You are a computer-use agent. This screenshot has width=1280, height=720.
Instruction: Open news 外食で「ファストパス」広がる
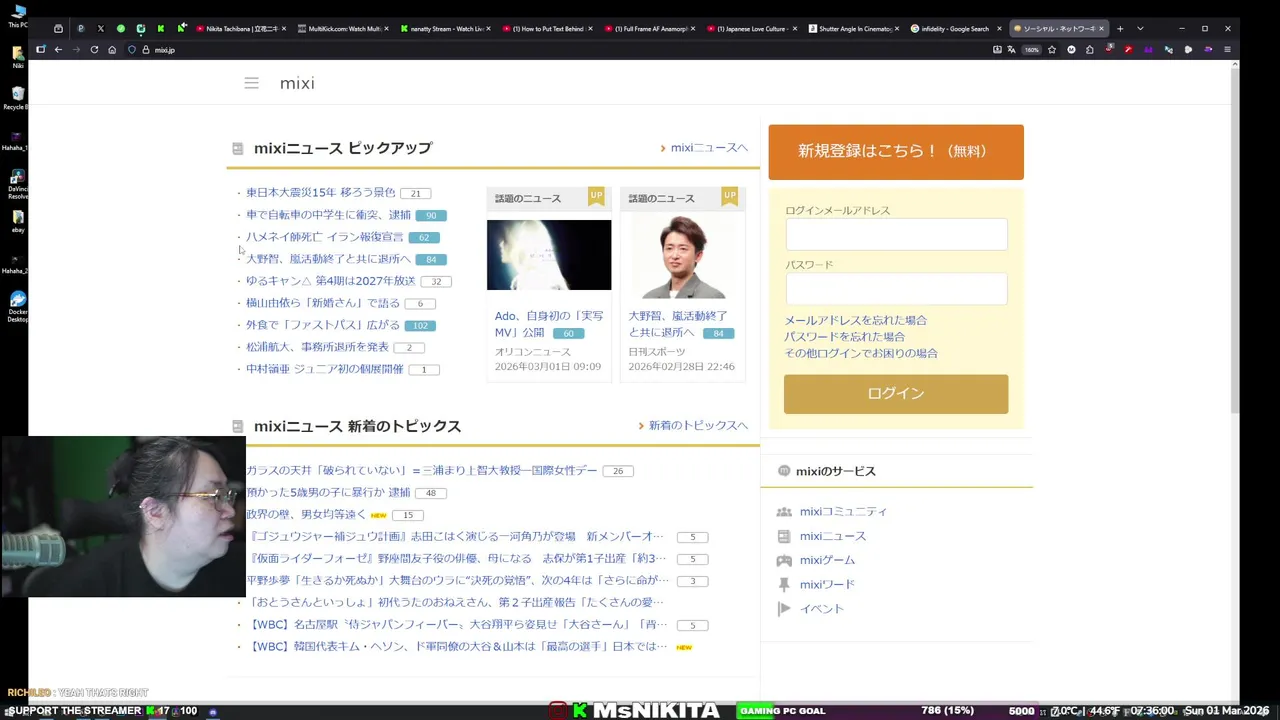(323, 325)
